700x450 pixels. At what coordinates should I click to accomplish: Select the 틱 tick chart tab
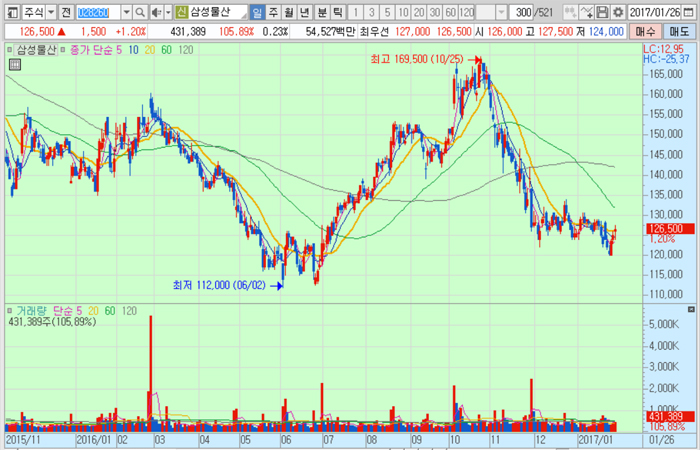[337, 12]
